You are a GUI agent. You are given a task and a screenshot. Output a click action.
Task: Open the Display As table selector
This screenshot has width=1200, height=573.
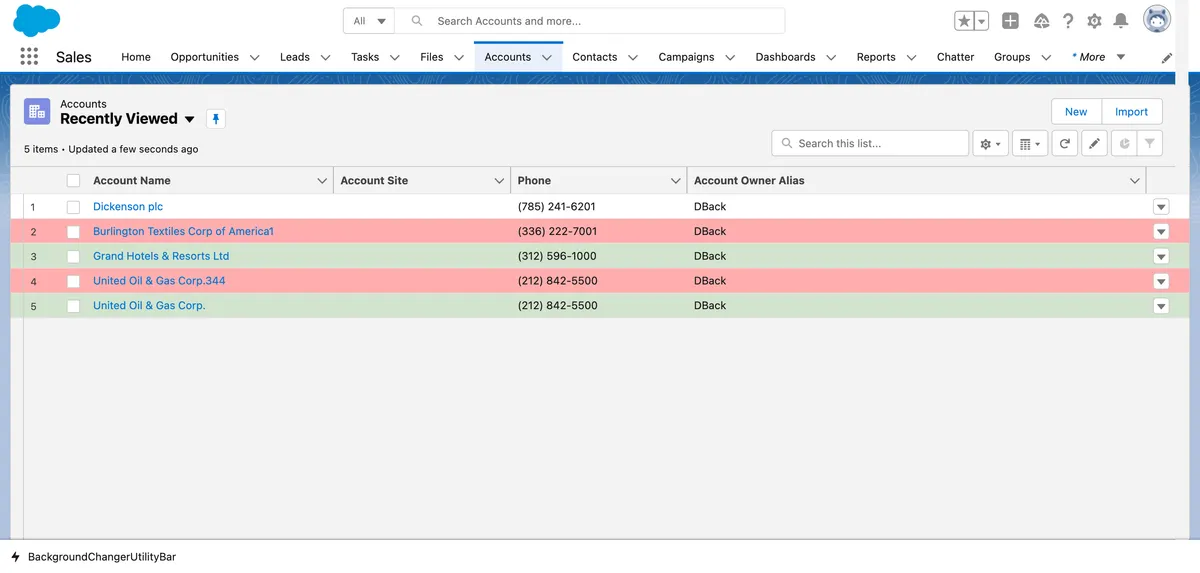pos(1030,144)
